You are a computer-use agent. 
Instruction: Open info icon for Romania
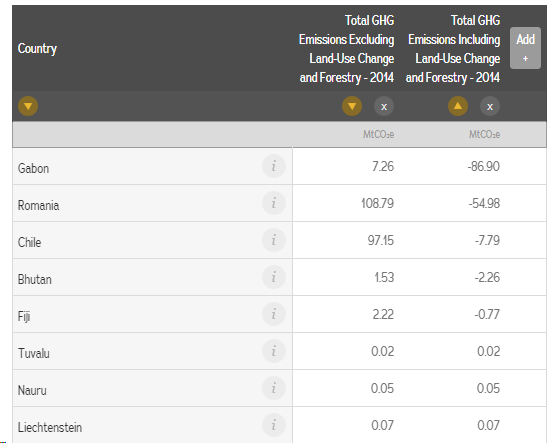pos(274,203)
